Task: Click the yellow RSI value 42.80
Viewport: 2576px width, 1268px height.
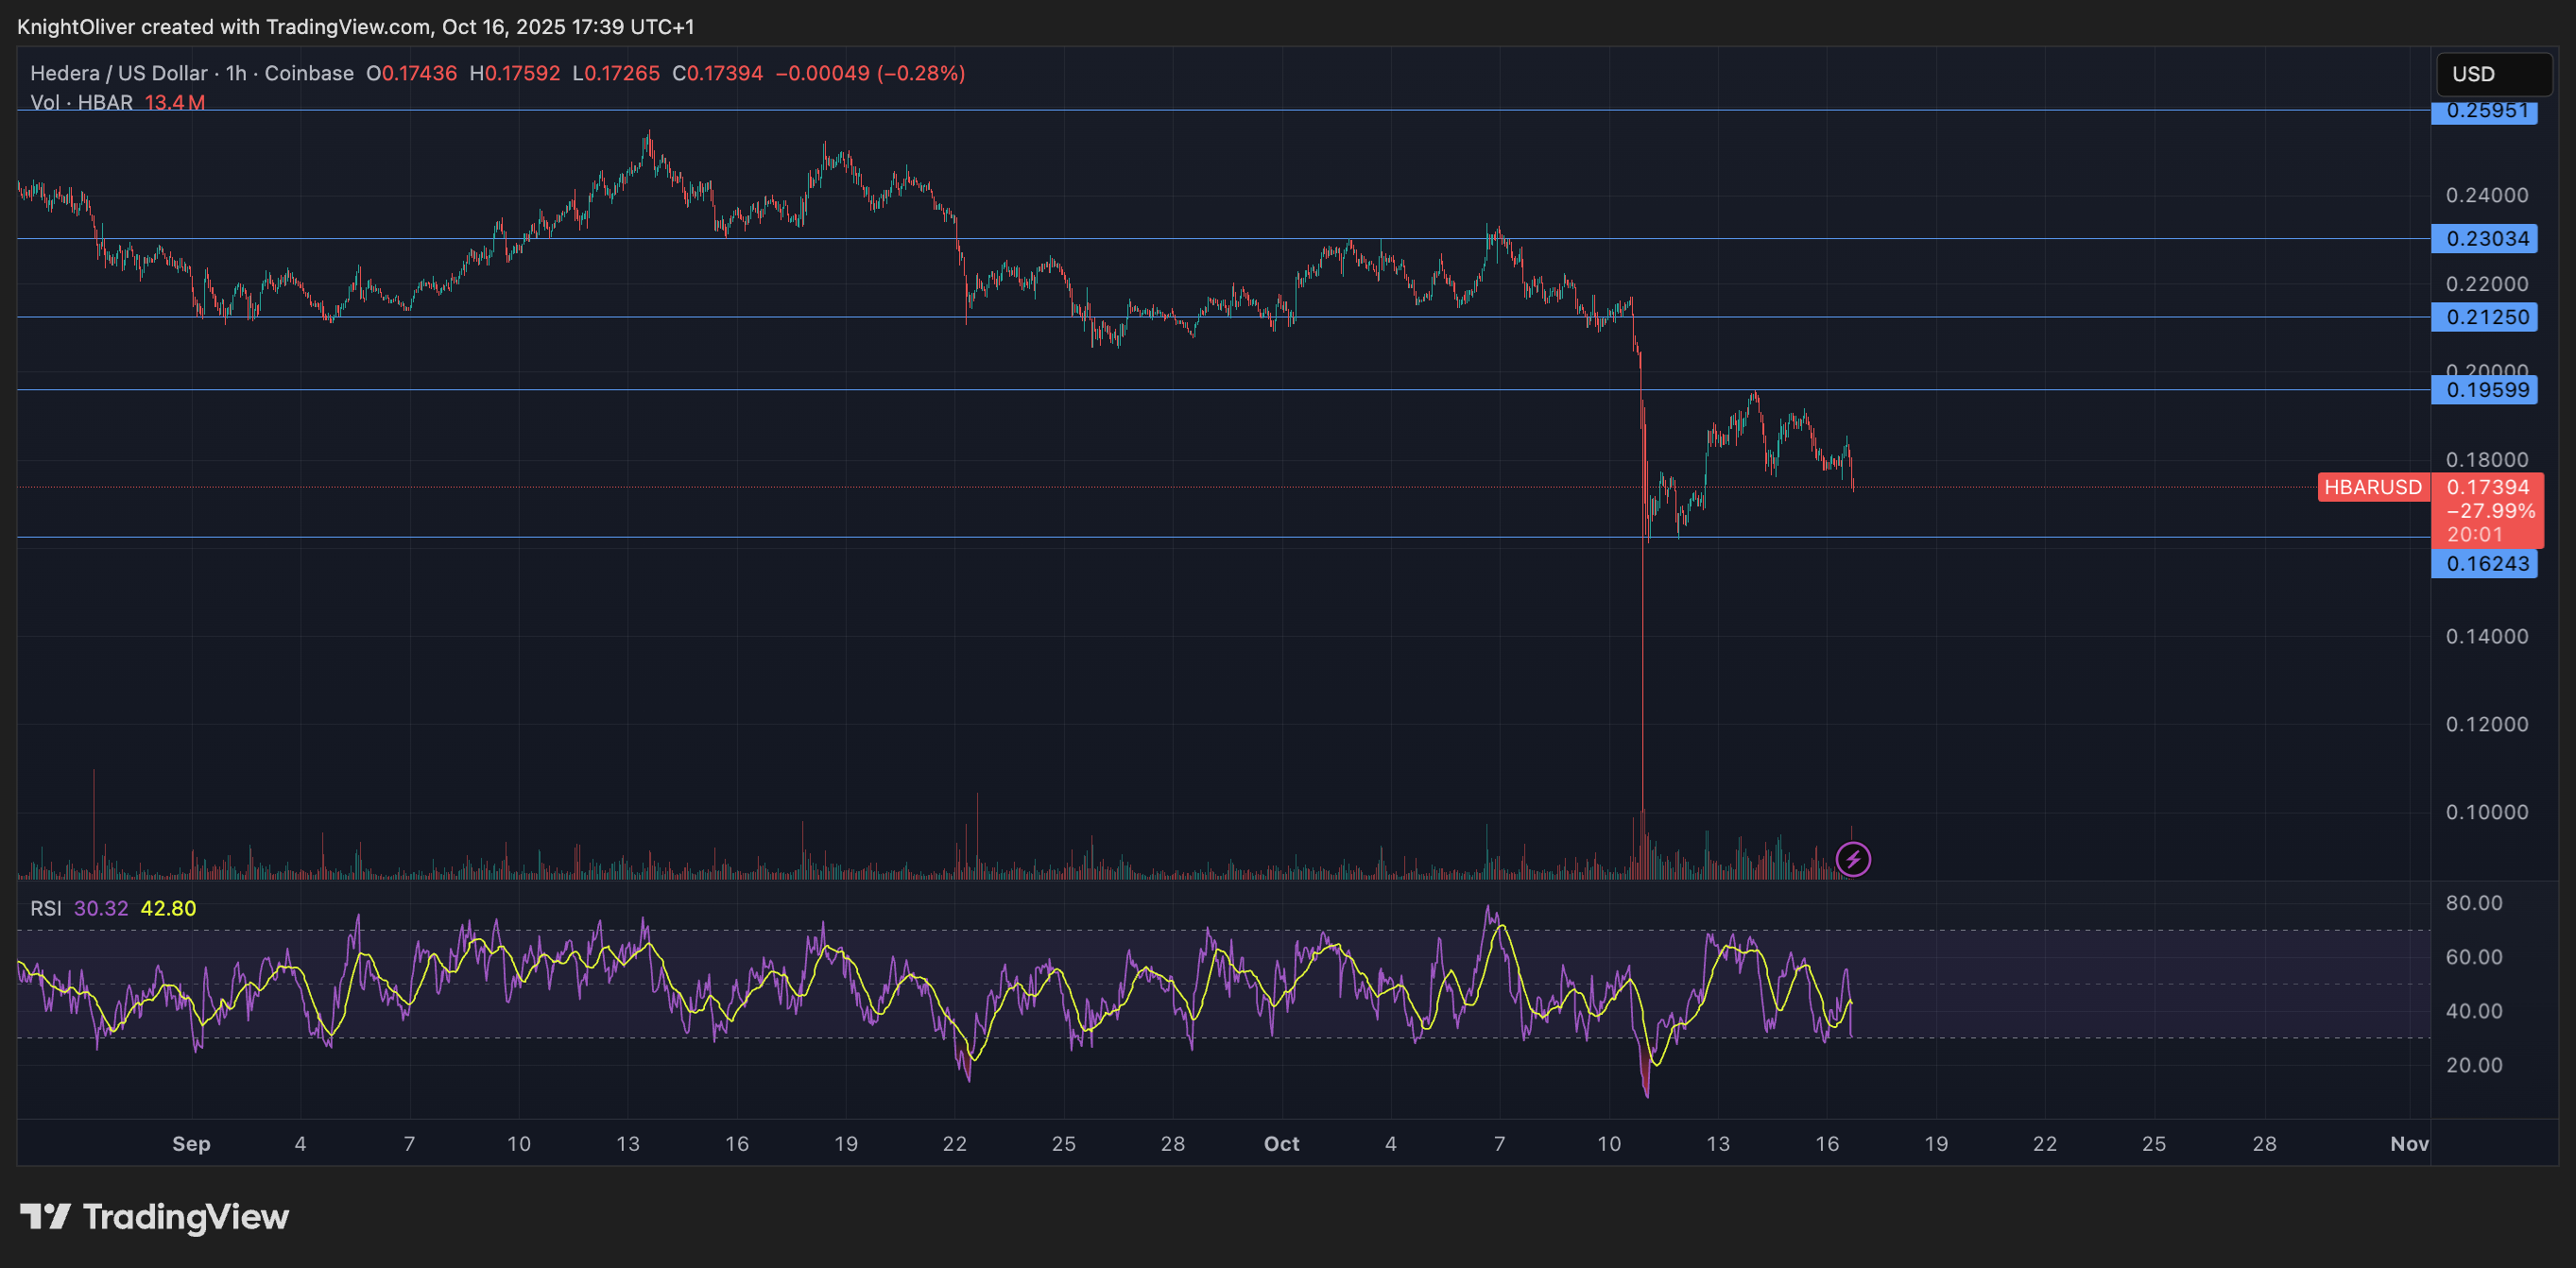Action: pyautogui.click(x=168, y=908)
